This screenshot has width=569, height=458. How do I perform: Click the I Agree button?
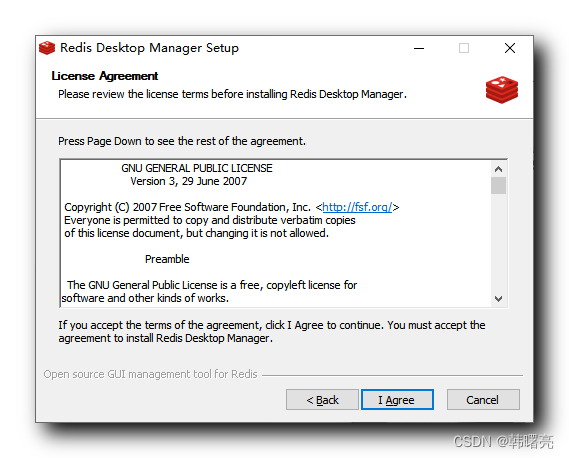point(397,400)
